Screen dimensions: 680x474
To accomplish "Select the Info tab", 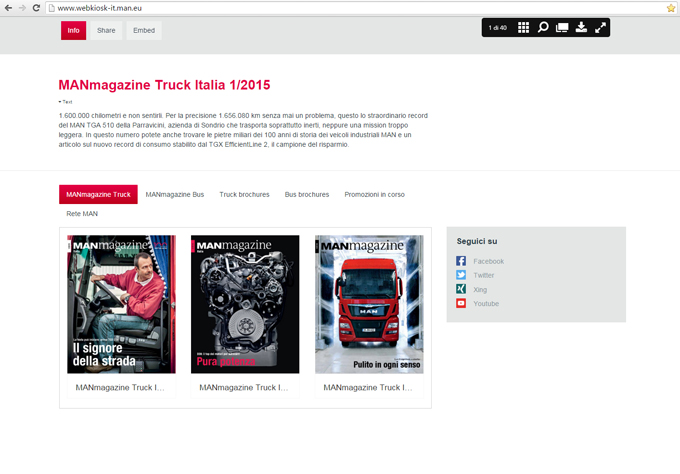I will [x=73, y=30].
